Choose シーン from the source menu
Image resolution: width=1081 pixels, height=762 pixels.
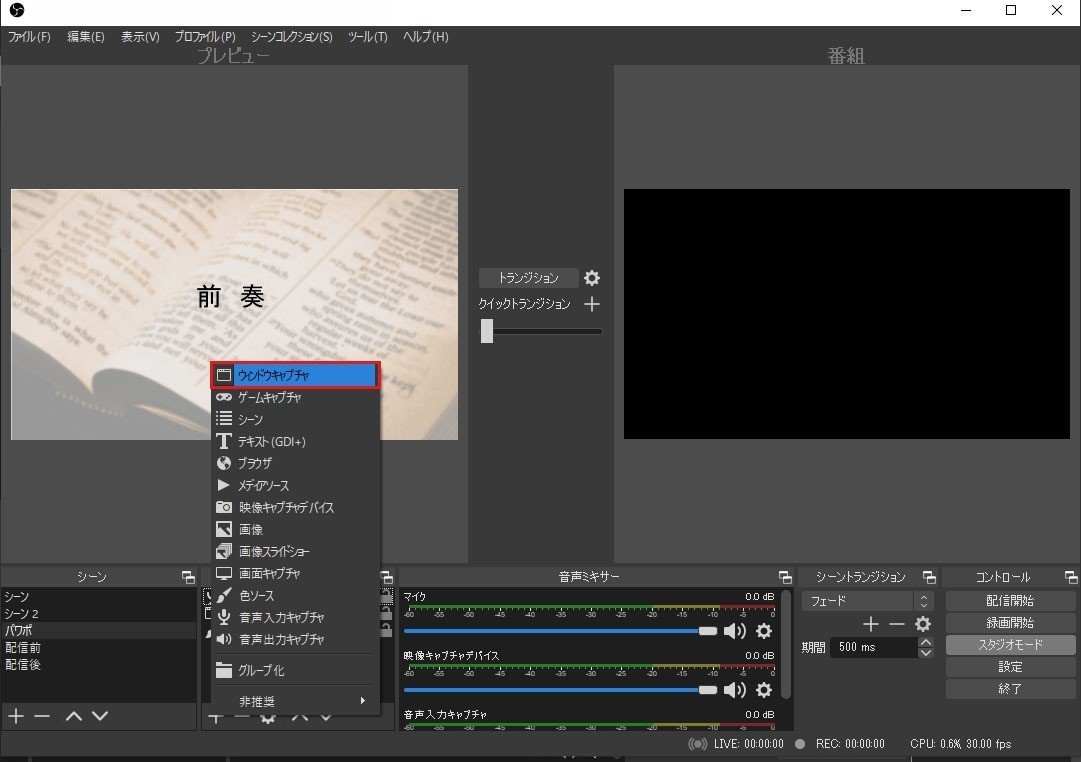click(x=296, y=419)
